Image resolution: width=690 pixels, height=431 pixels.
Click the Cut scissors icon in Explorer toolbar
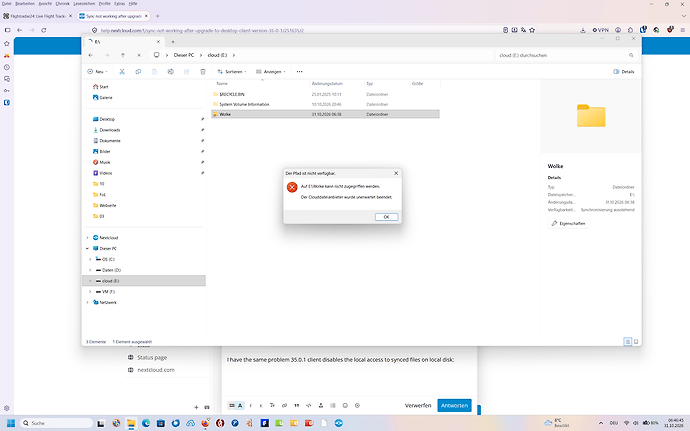click(x=122, y=71)
